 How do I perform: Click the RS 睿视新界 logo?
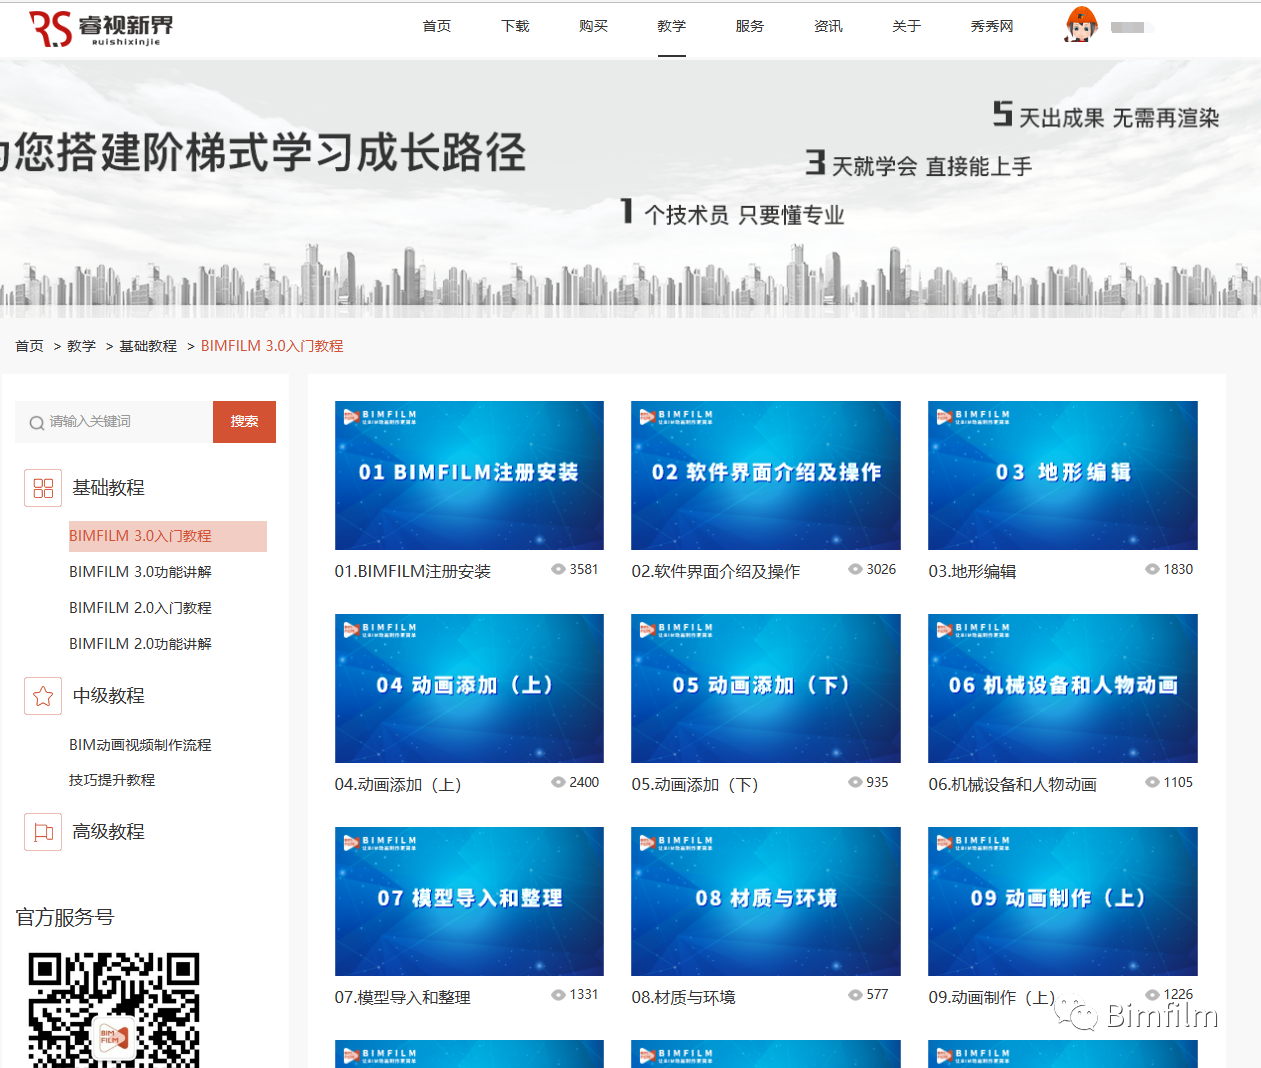[x=101, y=28]
